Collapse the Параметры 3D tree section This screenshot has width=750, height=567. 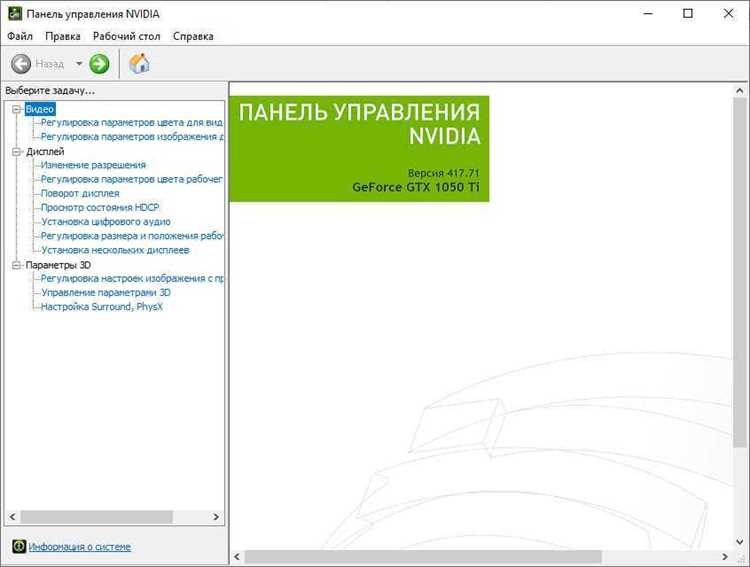(17, 265)
